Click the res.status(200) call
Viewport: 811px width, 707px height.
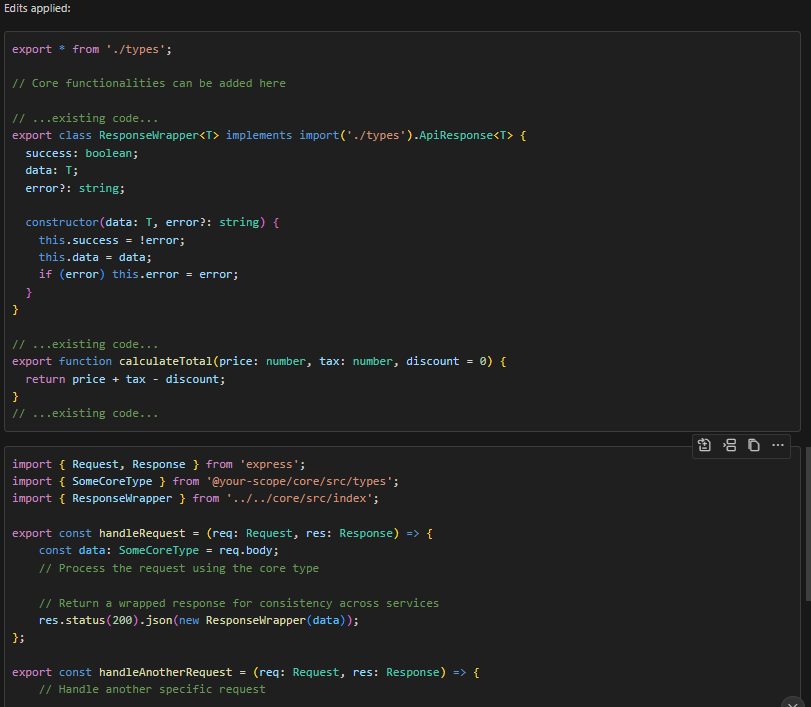click(x=88, y=620)
